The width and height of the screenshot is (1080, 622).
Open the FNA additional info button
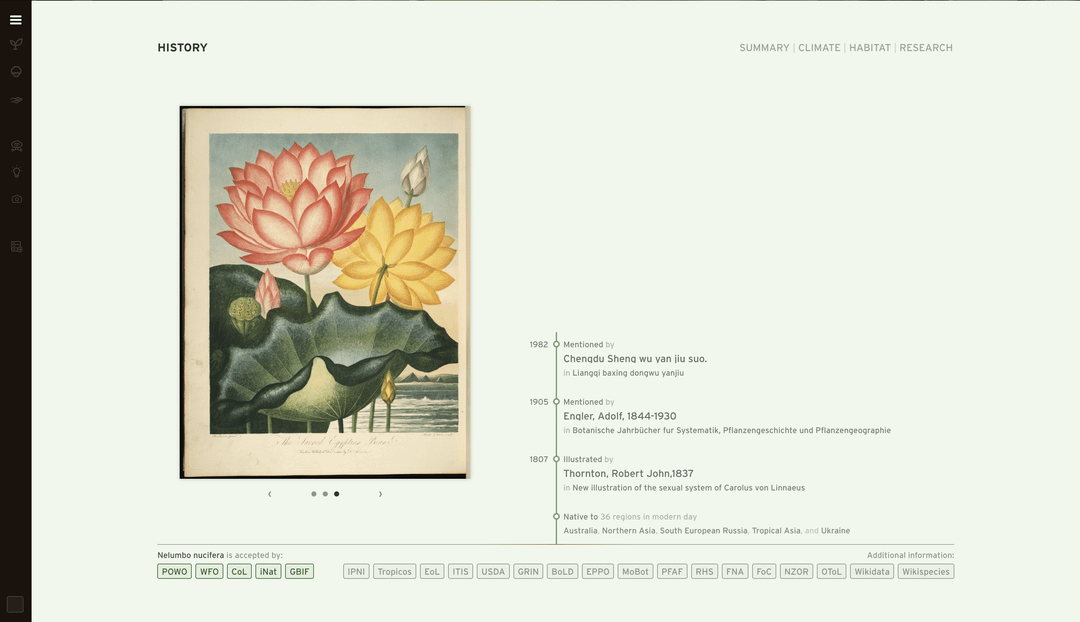(x=735, y=572)
